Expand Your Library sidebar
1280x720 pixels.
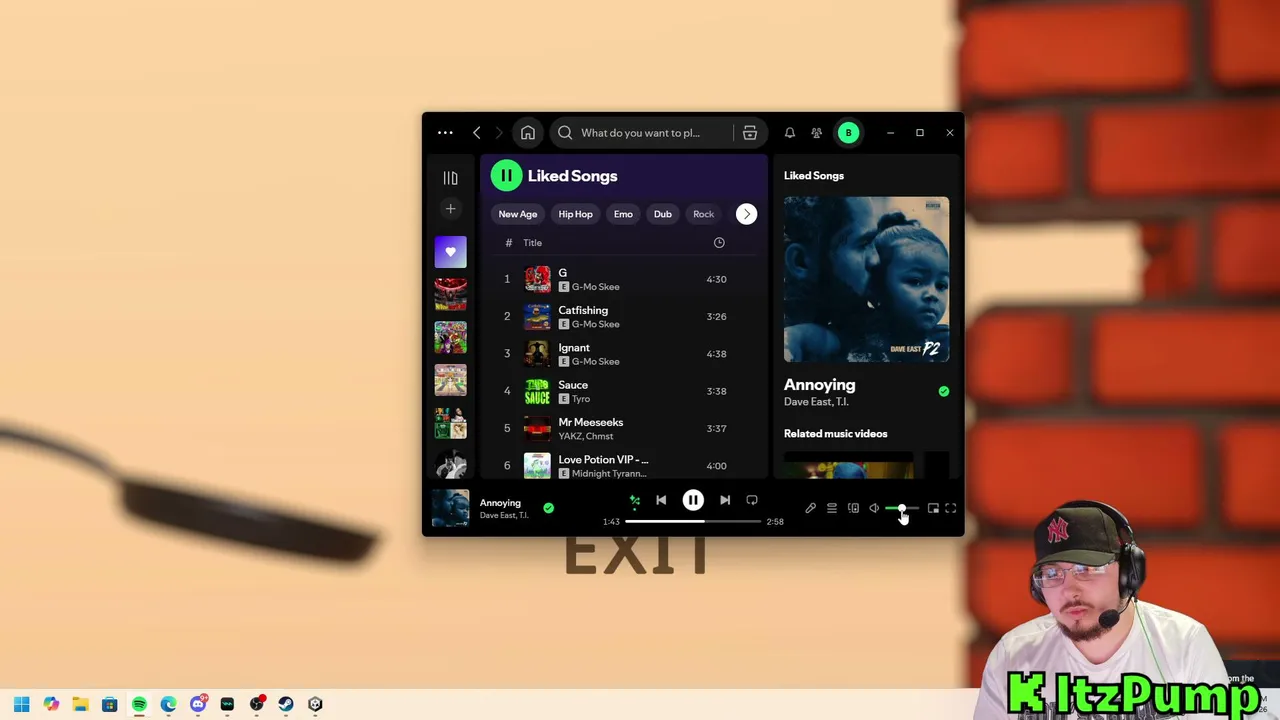(450, 178)
